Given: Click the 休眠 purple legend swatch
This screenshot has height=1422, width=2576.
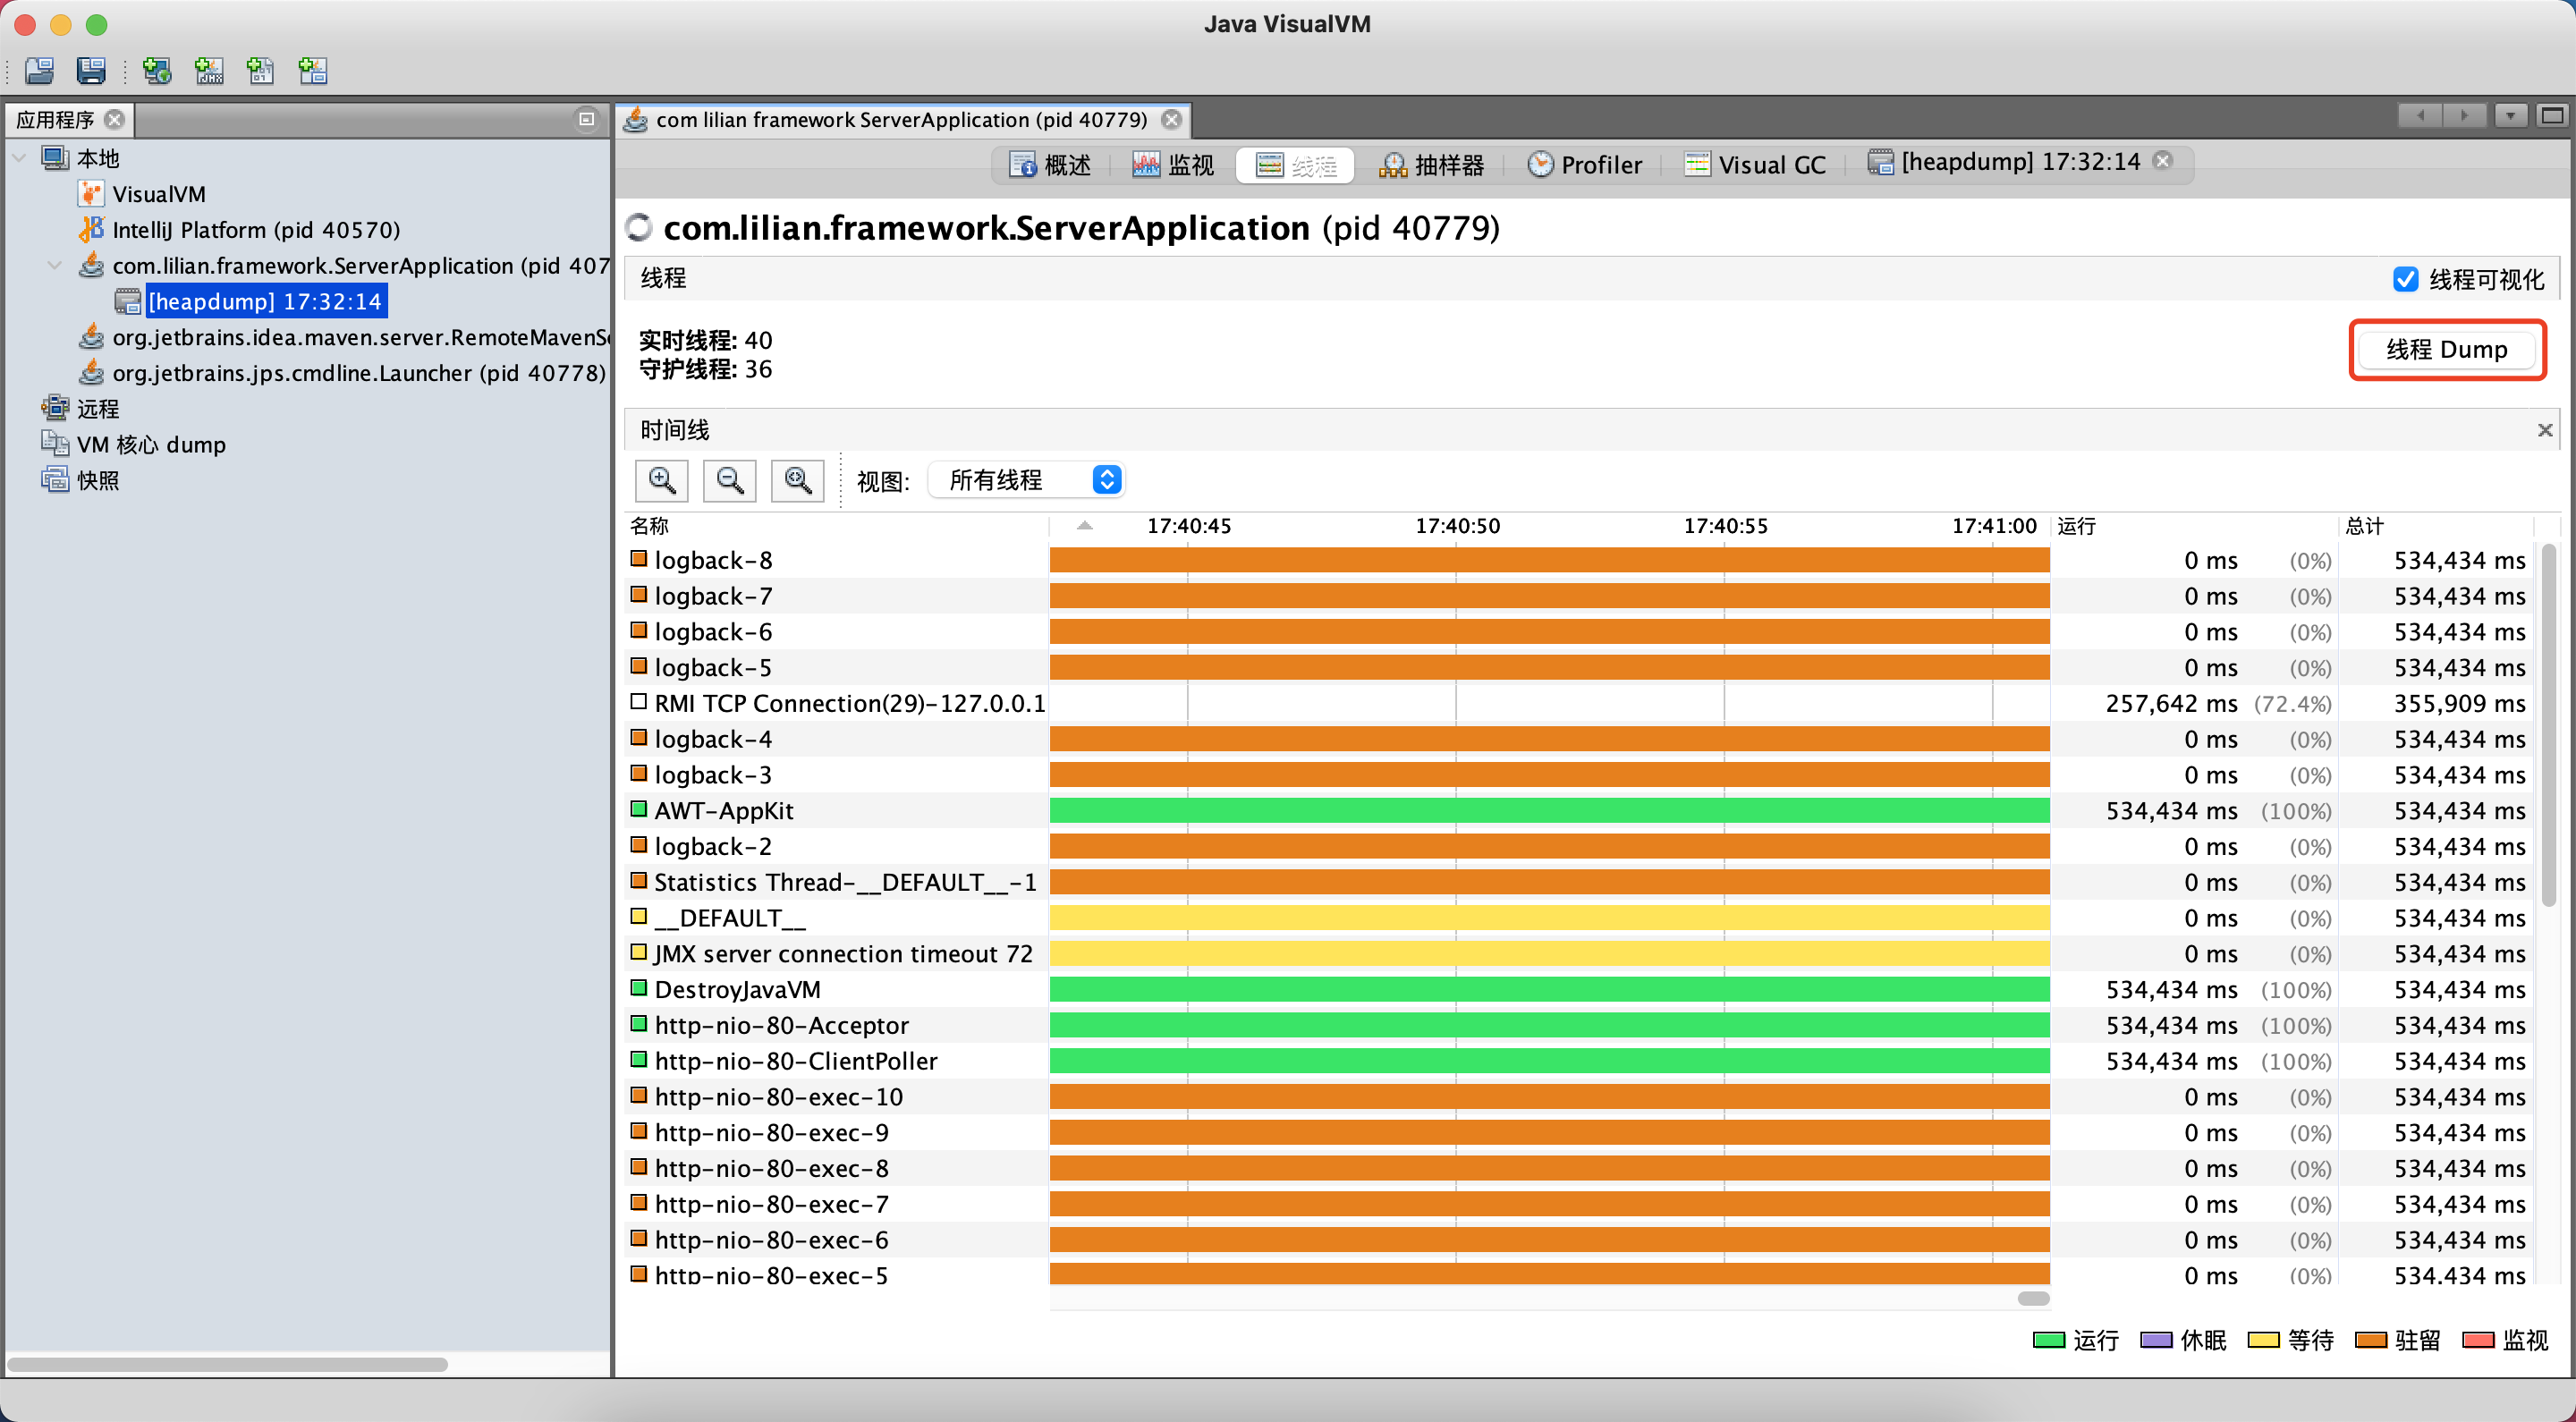Looking at the screenshot, I should [2156, 1340].
